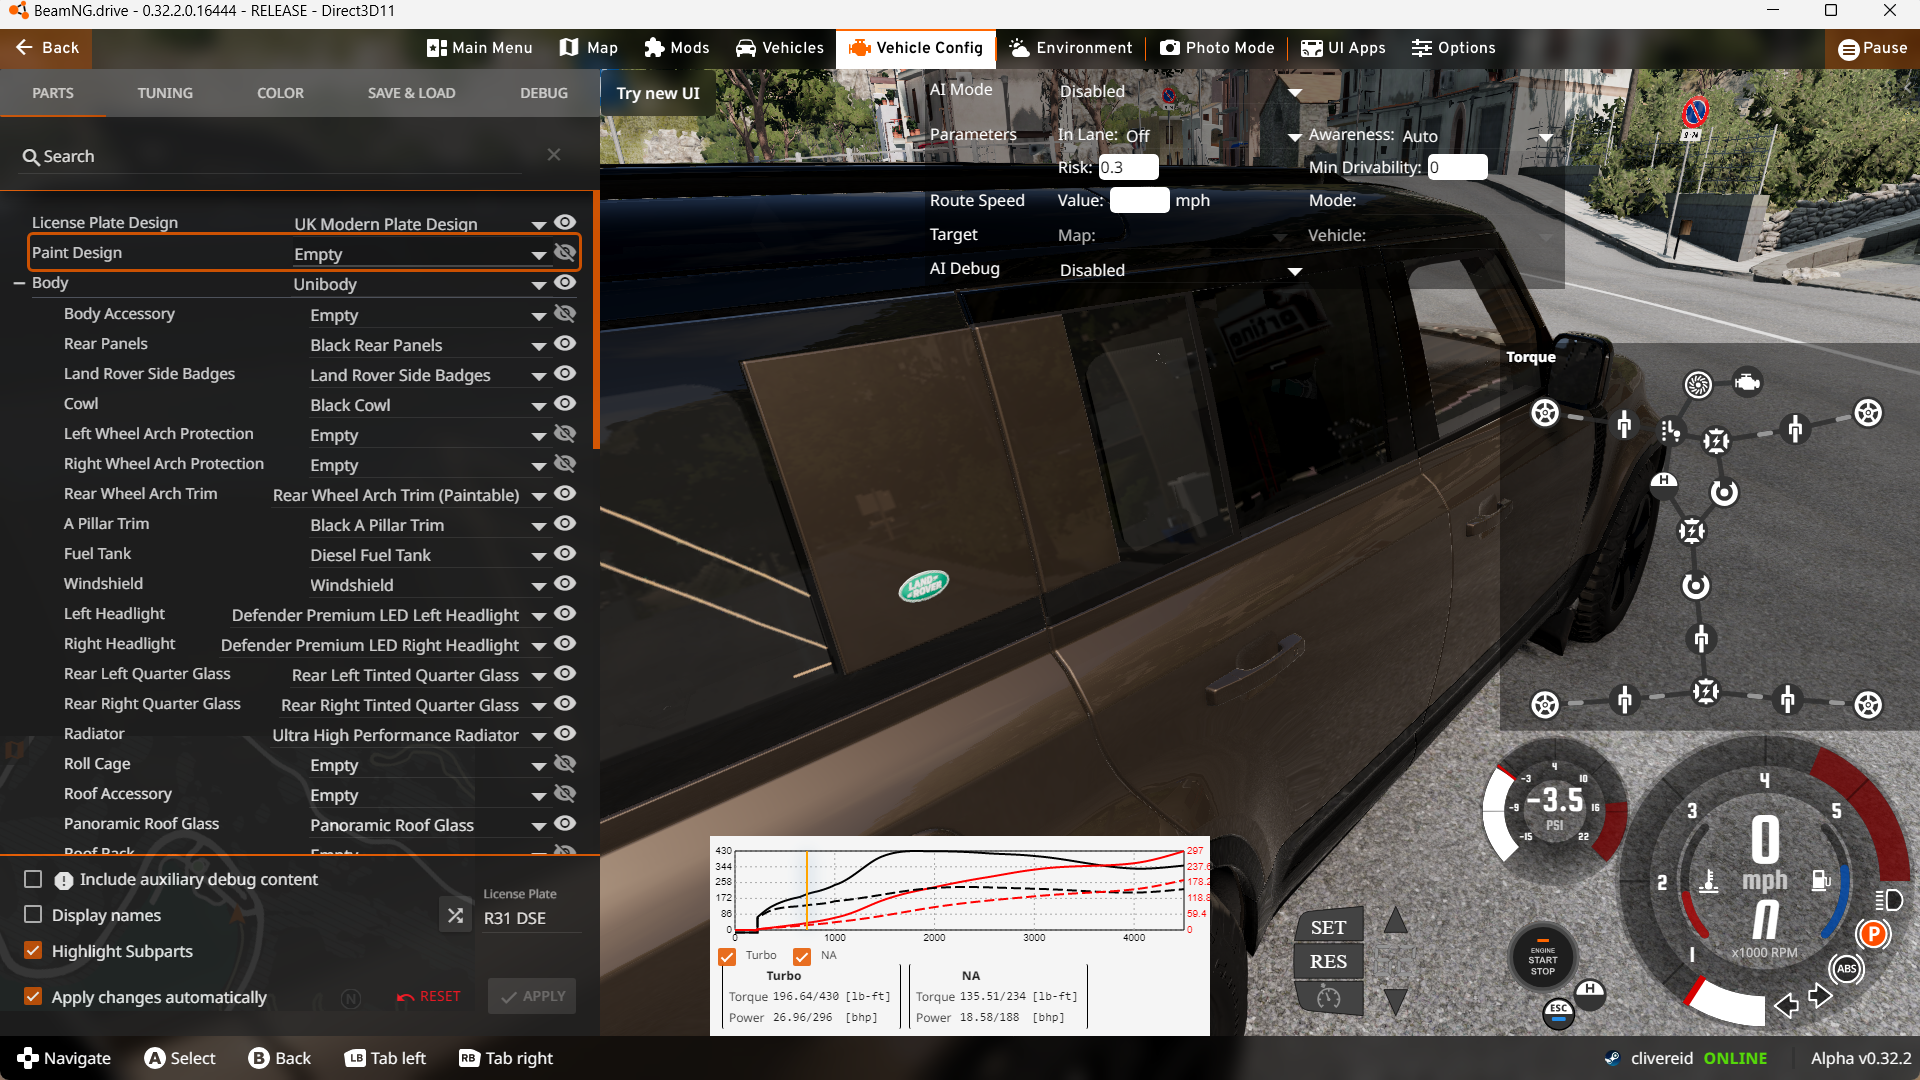Click cruise control SET button
Viewport: 1920px width, 1080px height.
(1328, 928)
